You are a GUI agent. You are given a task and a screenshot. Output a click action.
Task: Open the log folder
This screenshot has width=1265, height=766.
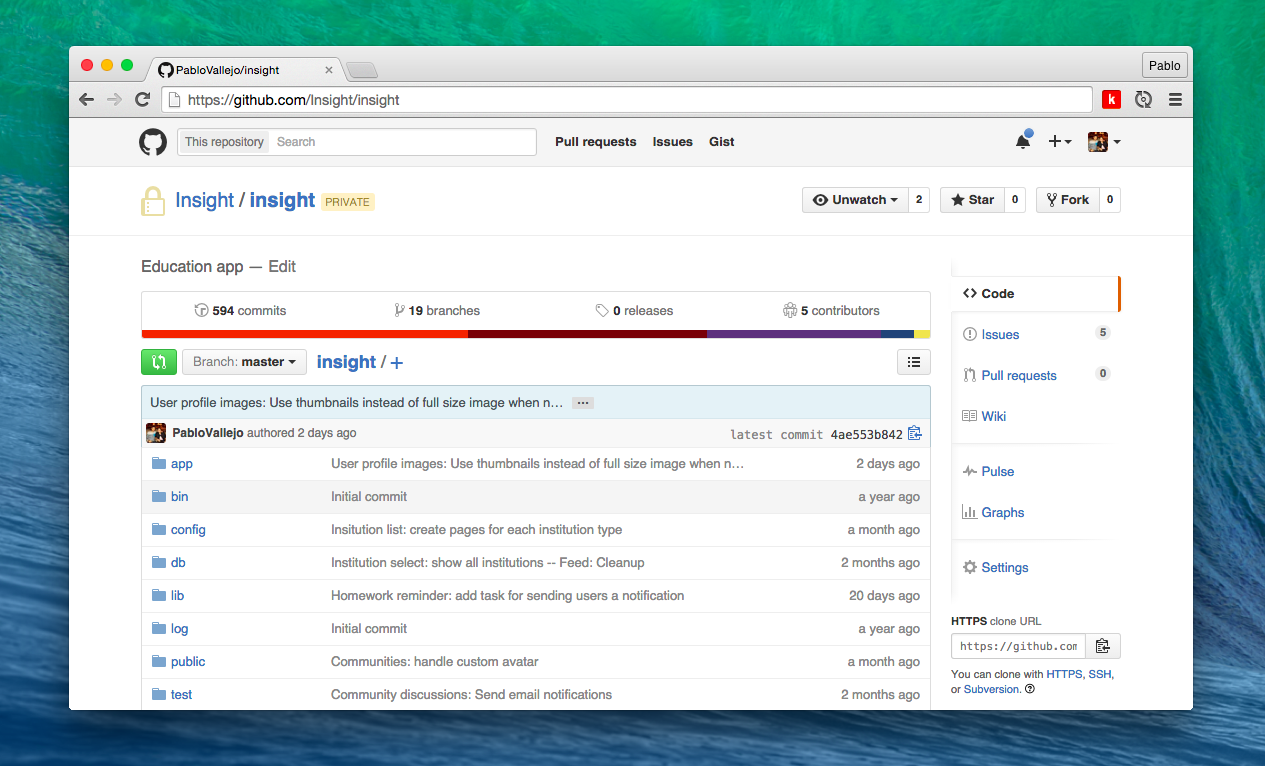point(179,629)
